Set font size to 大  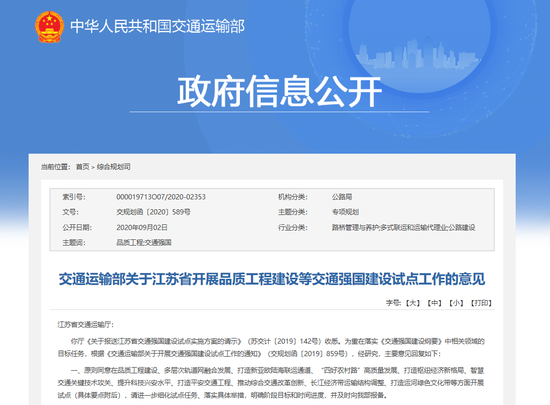coord(413,303)
